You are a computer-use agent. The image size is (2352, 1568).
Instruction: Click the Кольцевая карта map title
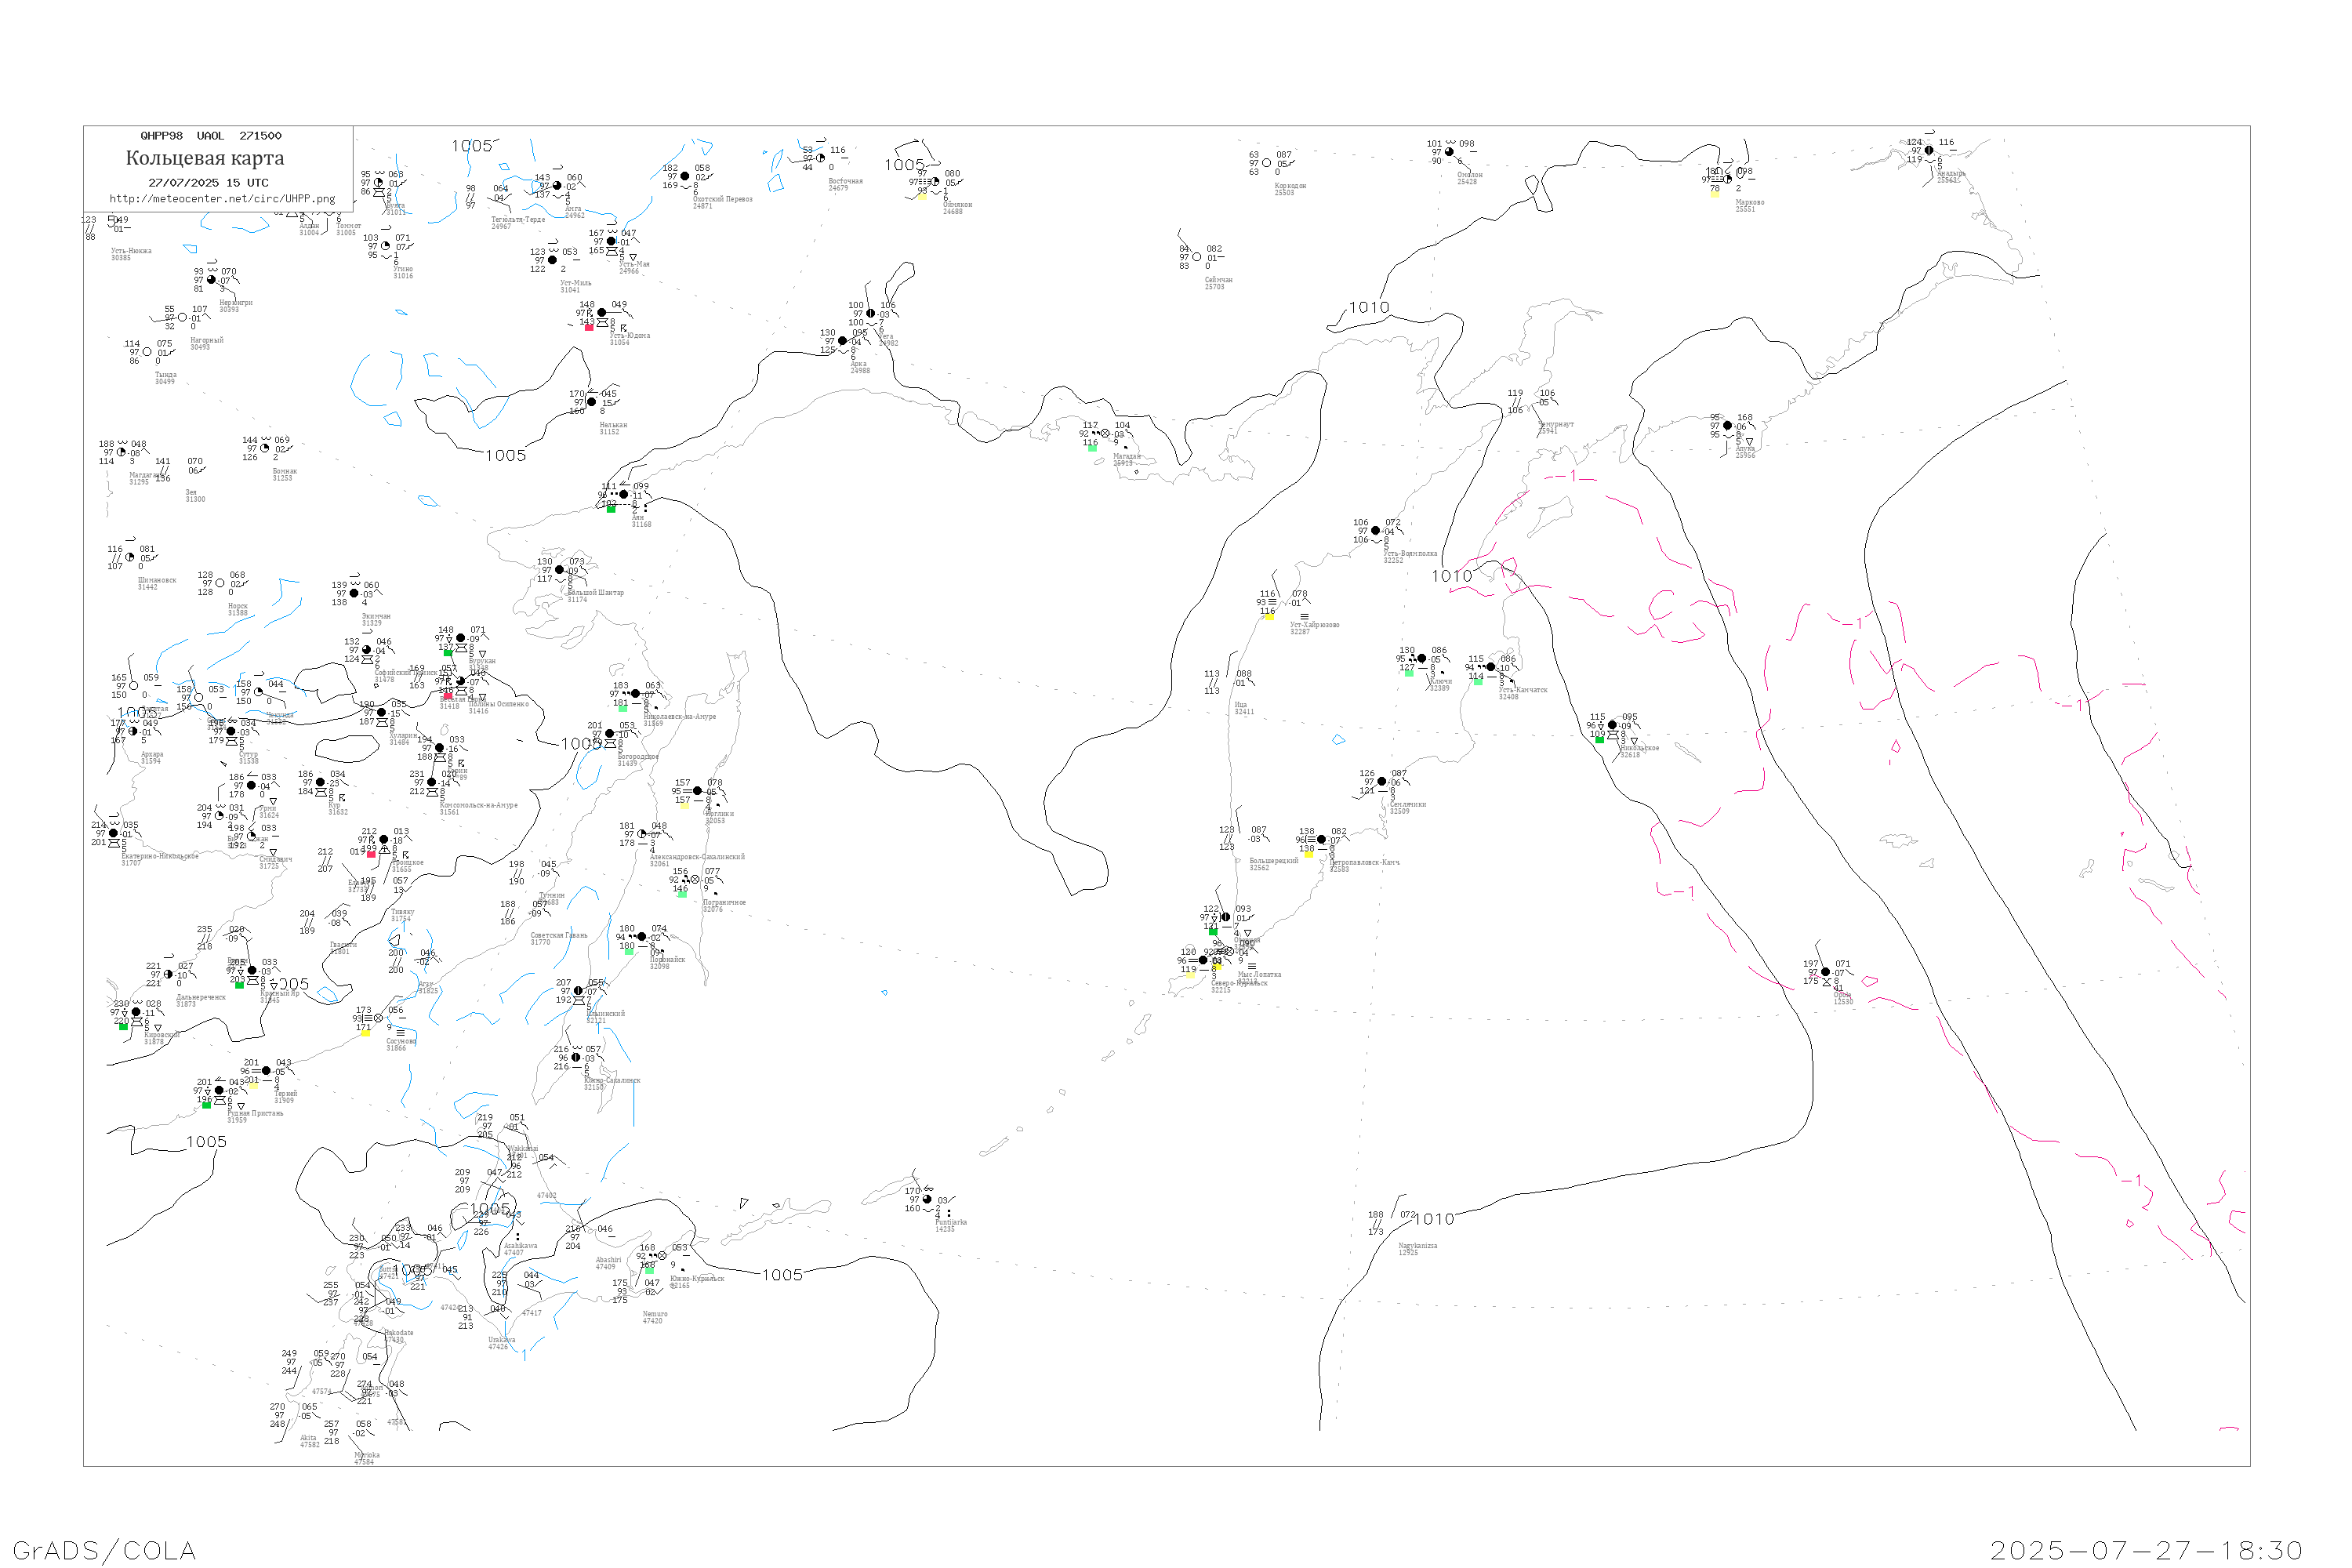coord(205,158)
